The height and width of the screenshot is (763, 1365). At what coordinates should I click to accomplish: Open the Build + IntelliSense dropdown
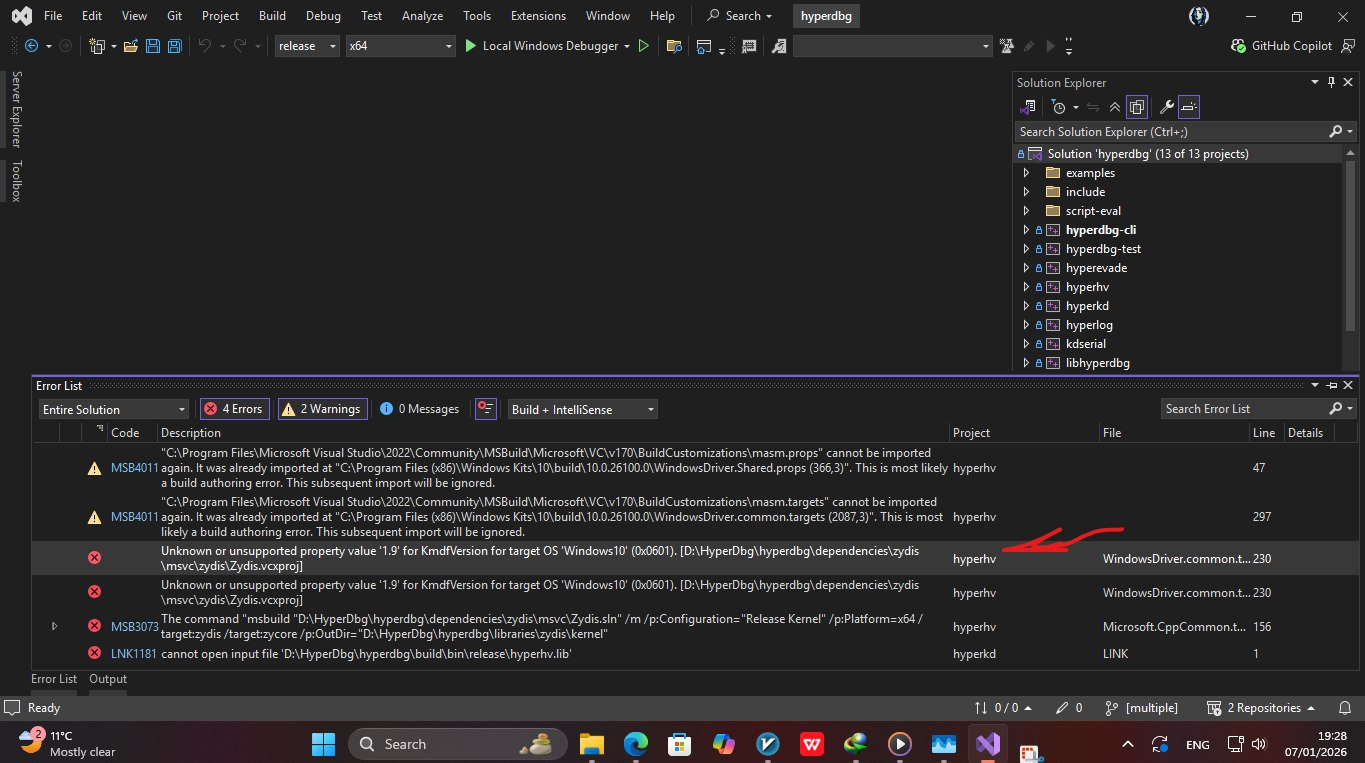click(582, 409)
